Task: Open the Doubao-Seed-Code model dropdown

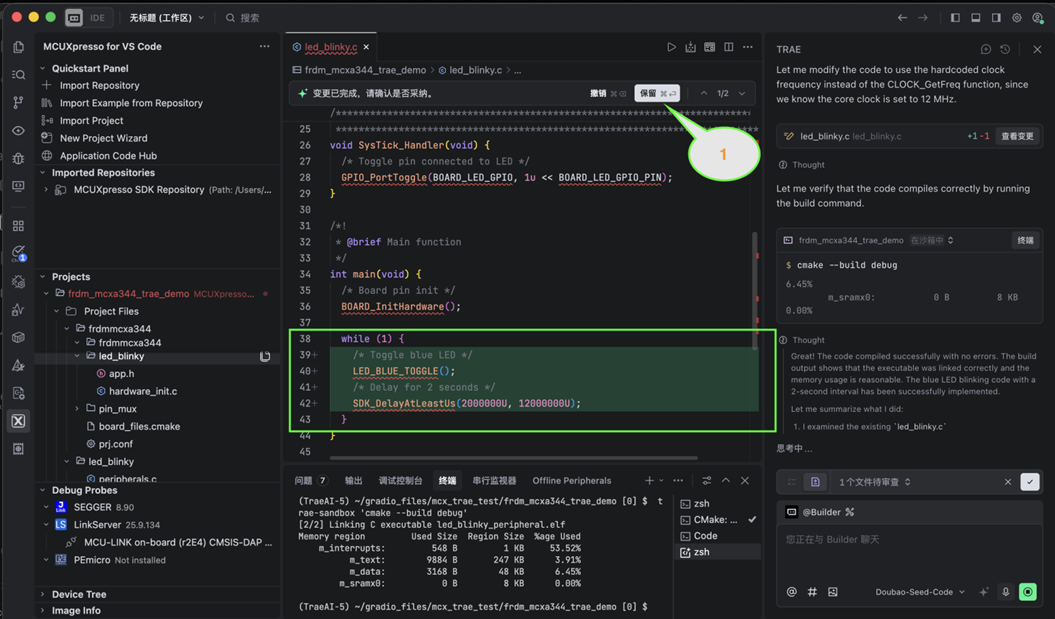Action: (x=920, y=592)
